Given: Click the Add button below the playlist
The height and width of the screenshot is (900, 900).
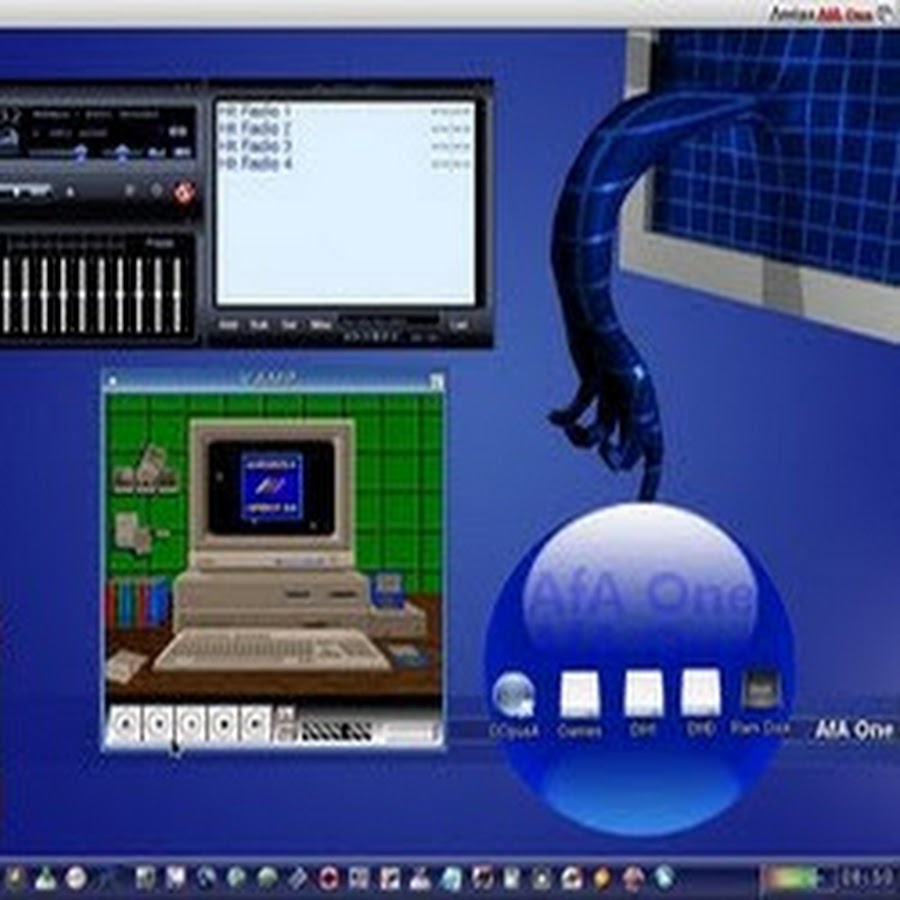Looking at the screenshot, I should pos(228,325).
